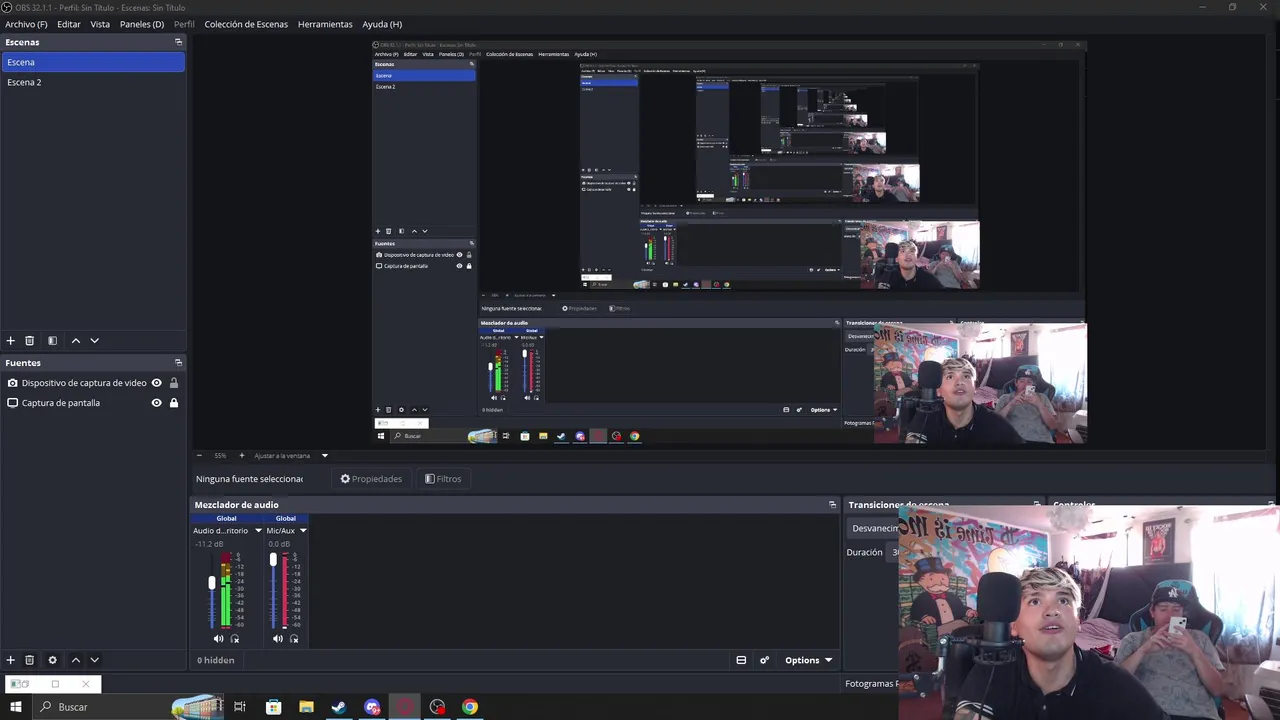Open the Perfil menu

coord(184,24)
